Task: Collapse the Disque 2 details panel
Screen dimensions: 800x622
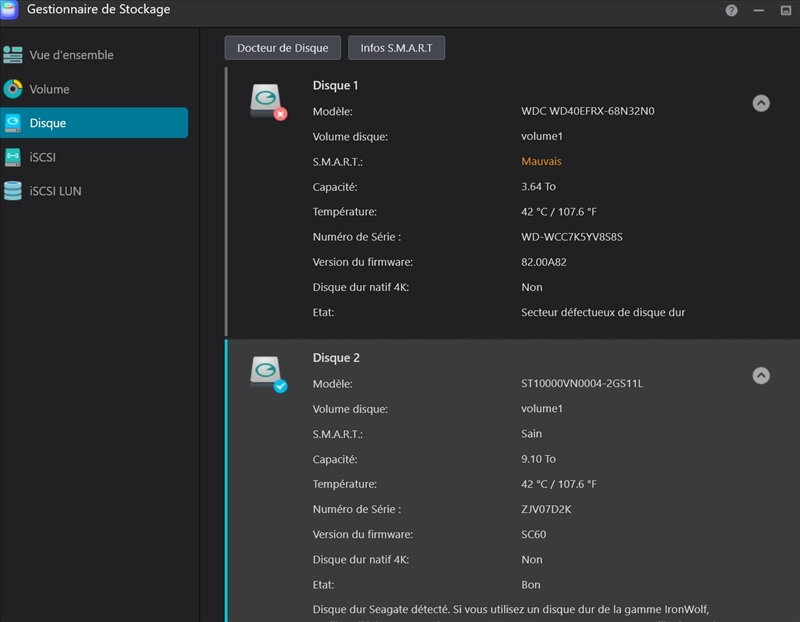Action: [761, 376]
